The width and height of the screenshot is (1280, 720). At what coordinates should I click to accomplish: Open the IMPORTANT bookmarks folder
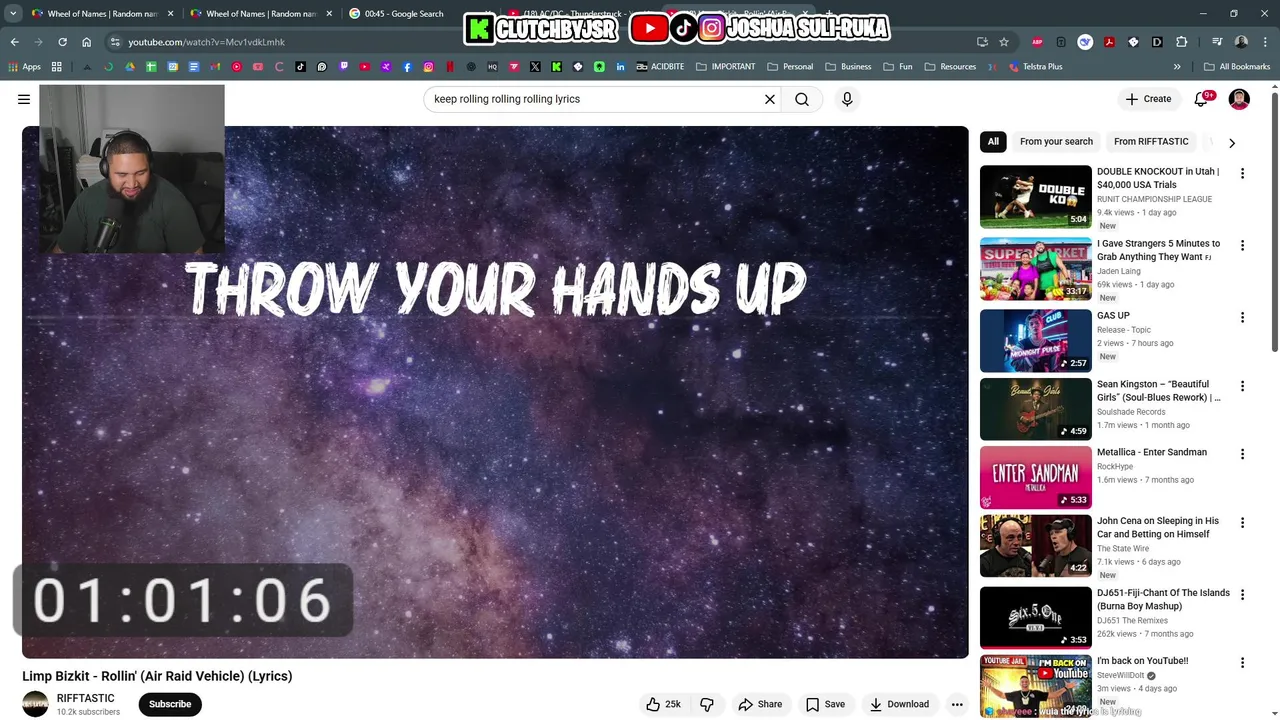(725, 67)
